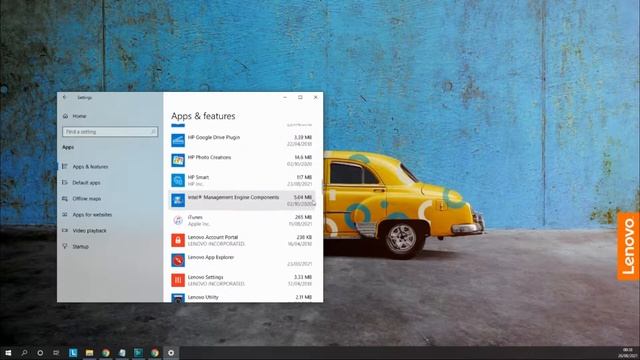Open the Chrome icon beside Settings gear

[155, 353]
